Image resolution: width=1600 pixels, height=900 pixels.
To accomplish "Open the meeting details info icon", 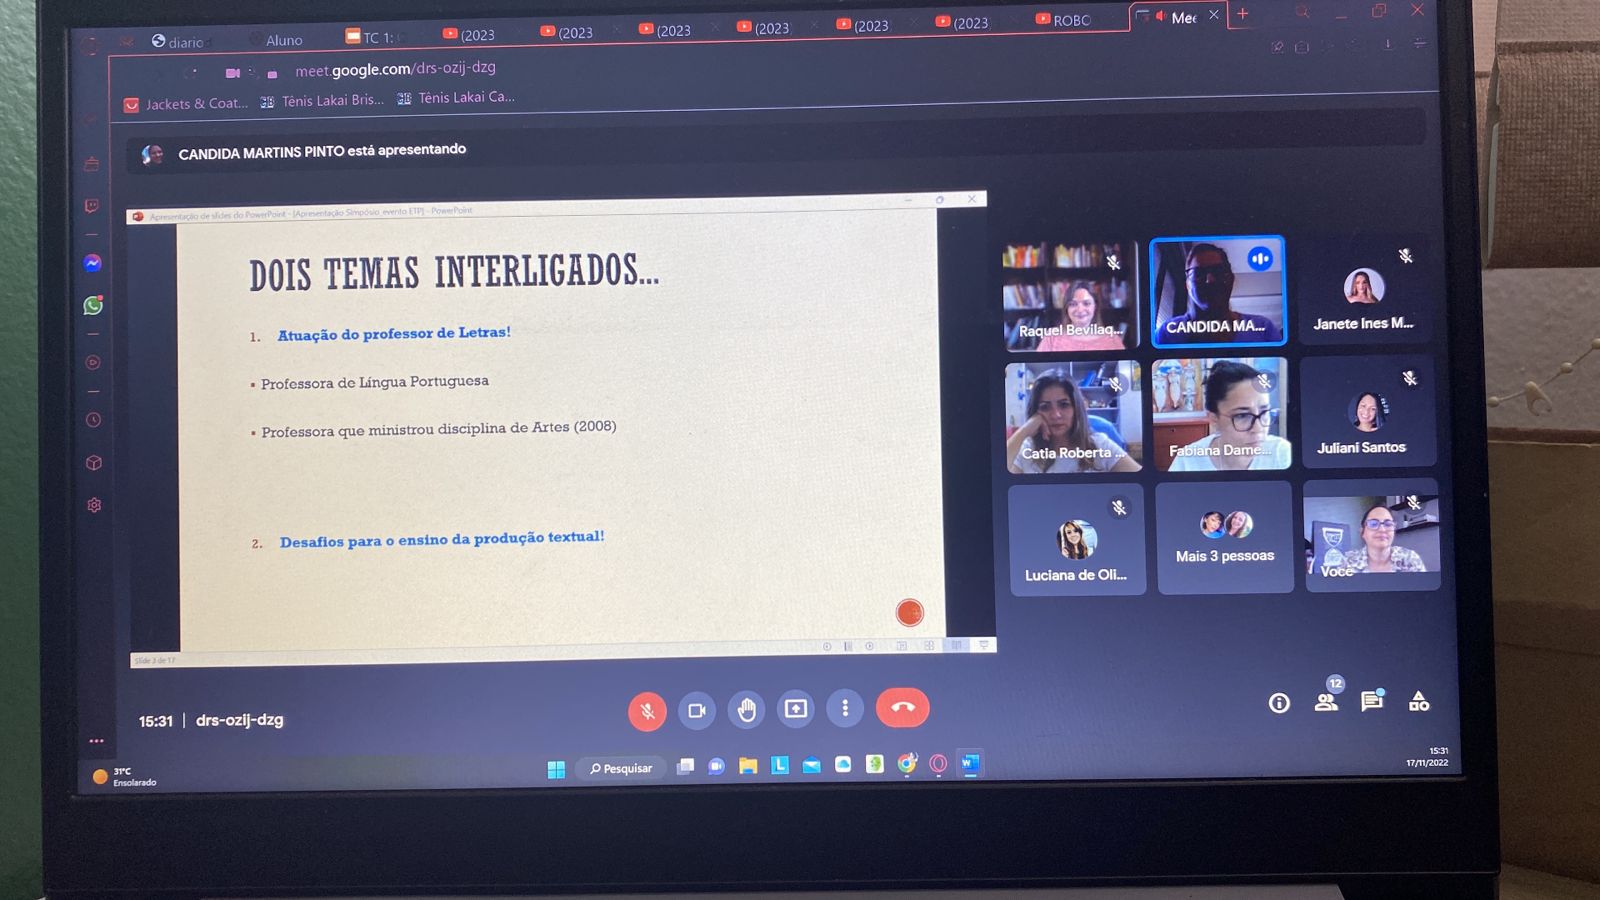I will [1279, 703].
